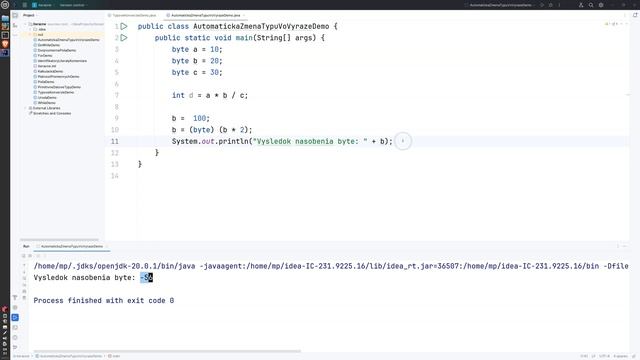The image size is (640, 360).
Task: Switch to the TypoveKonverzieDemo.java editor tab
Action: pos(132,15)
